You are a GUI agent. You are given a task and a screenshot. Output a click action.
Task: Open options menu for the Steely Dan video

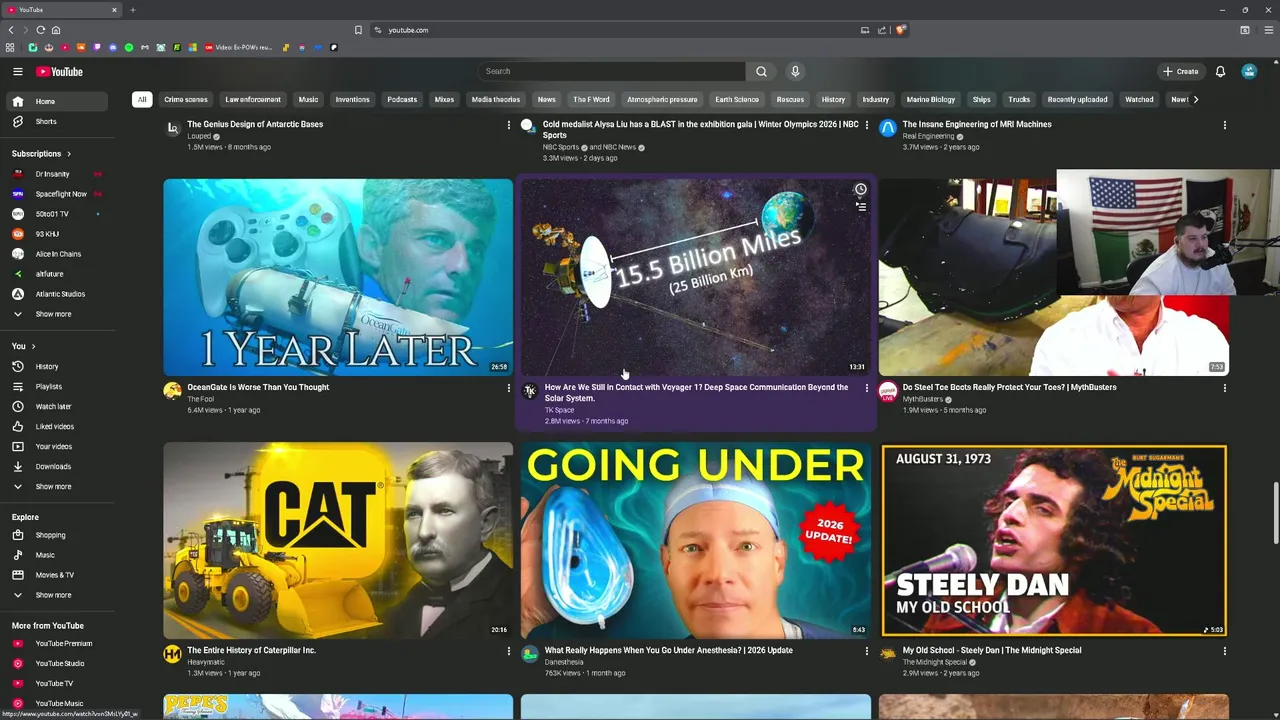(1224, 651)
